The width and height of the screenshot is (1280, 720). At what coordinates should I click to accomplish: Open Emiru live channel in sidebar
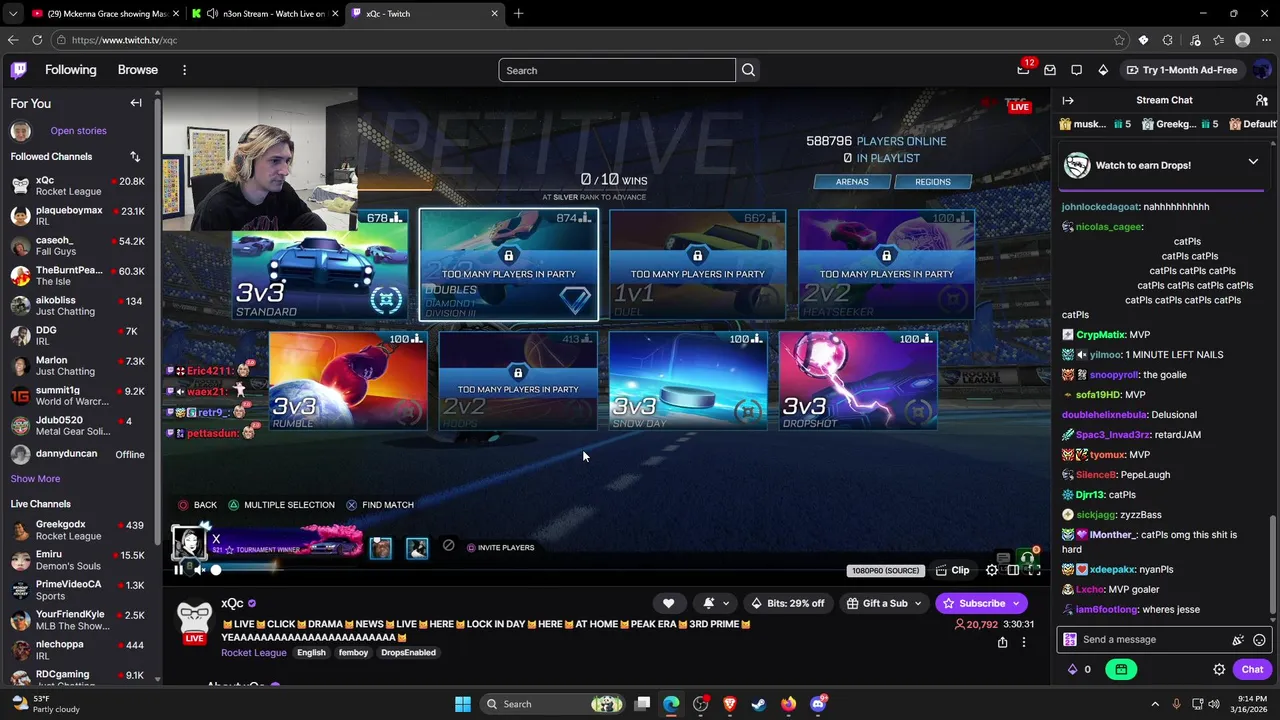pyautogui.click(x=78, y=560)
